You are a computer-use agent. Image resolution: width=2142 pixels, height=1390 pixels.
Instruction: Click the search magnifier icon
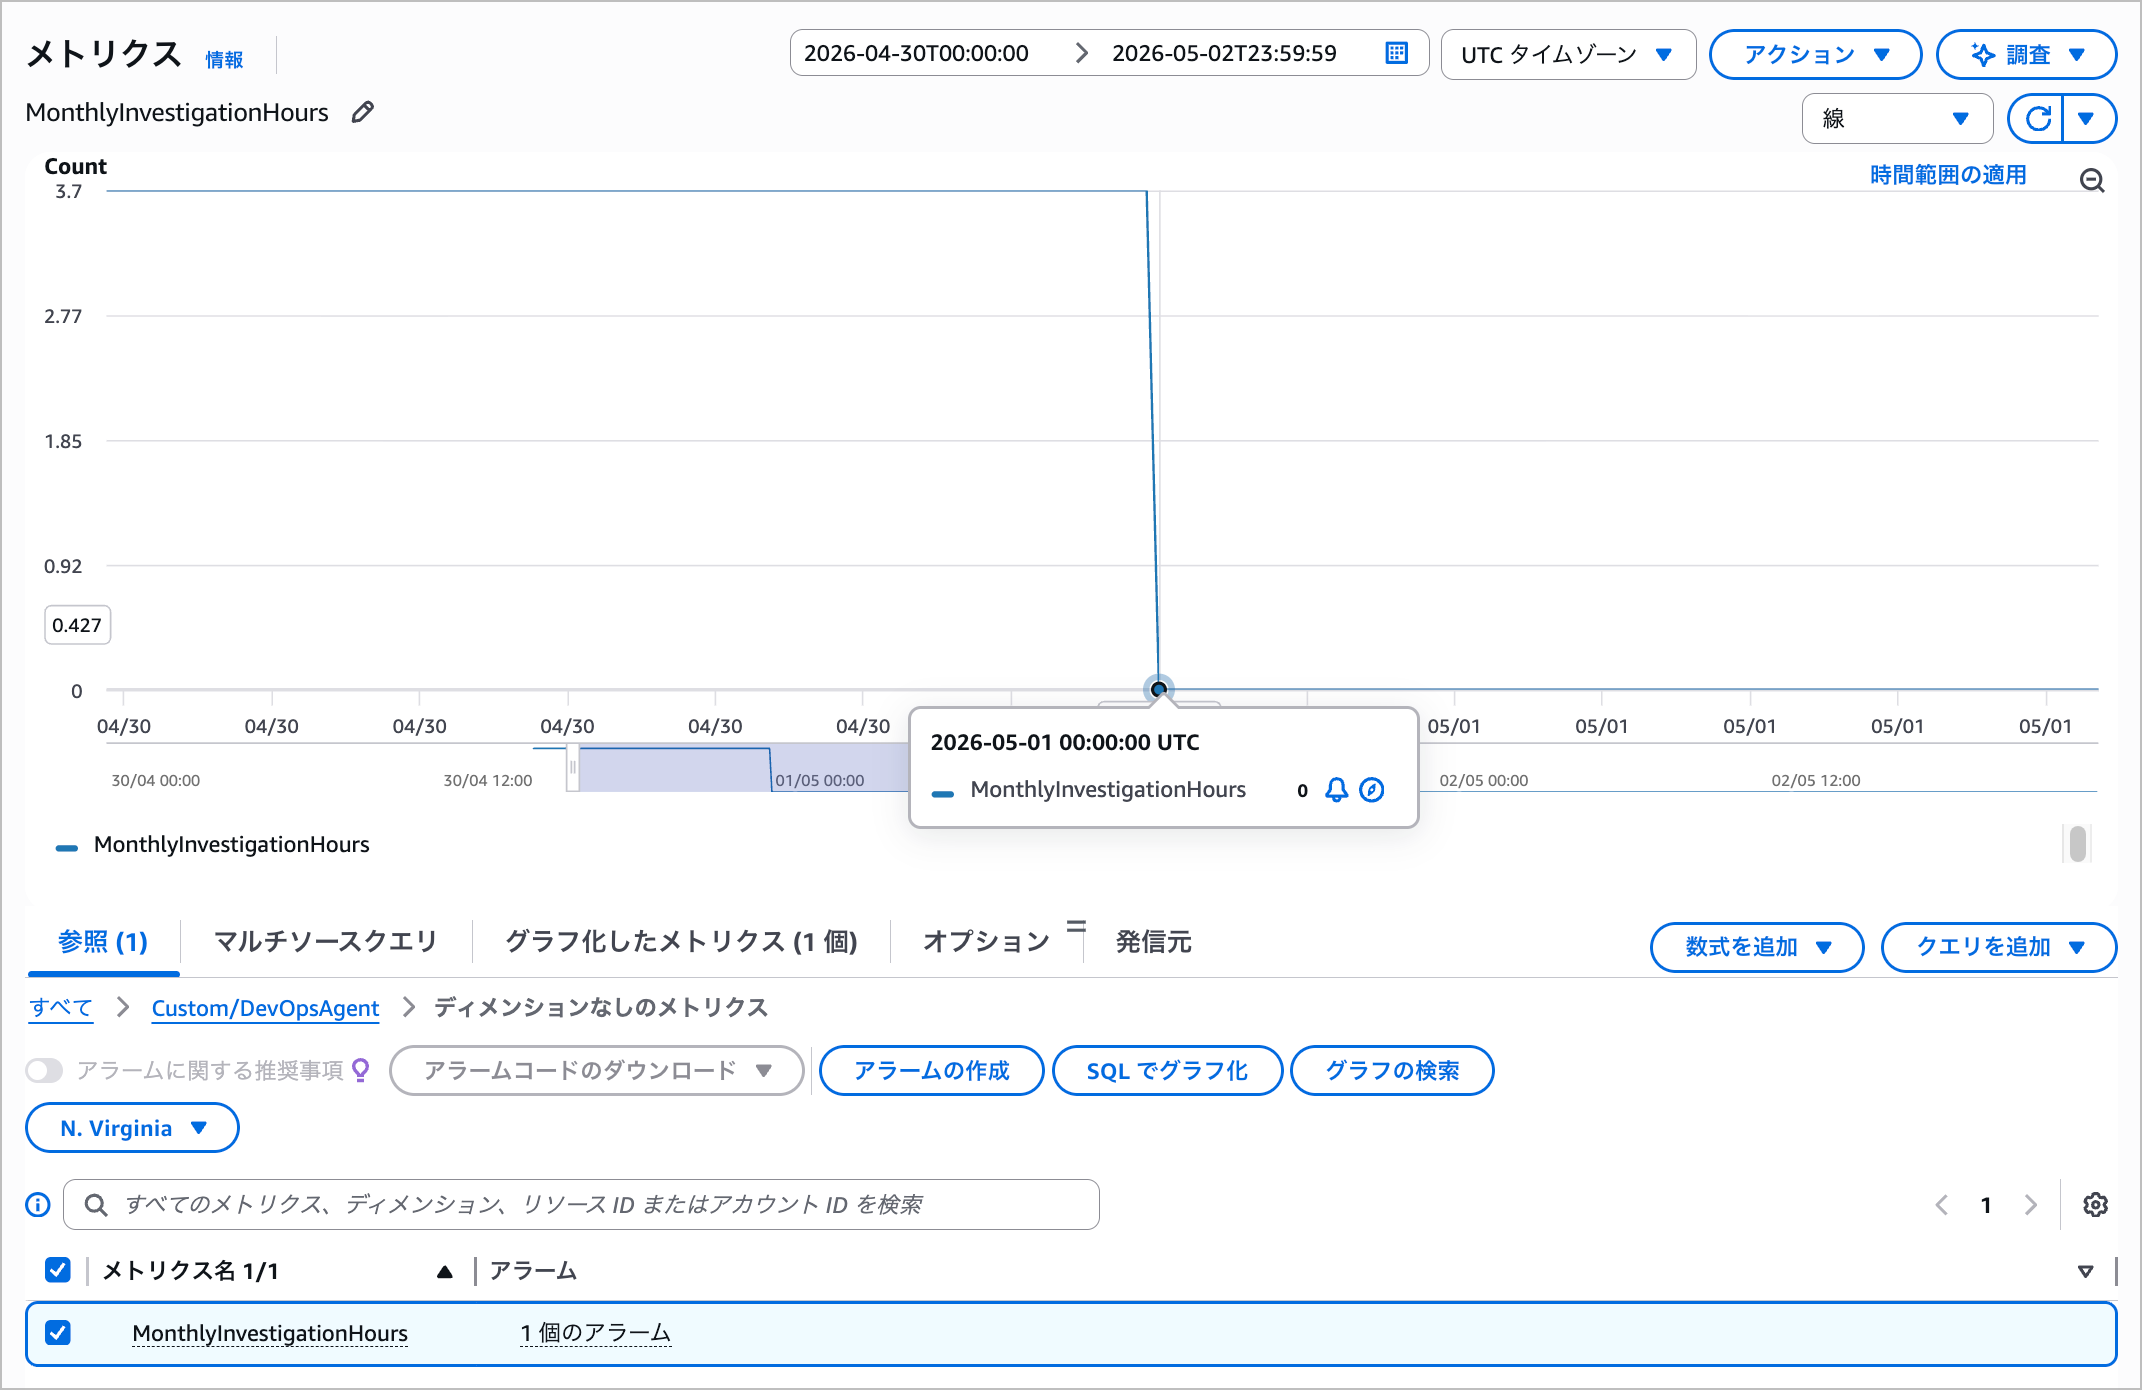(x=96, y=1204)
